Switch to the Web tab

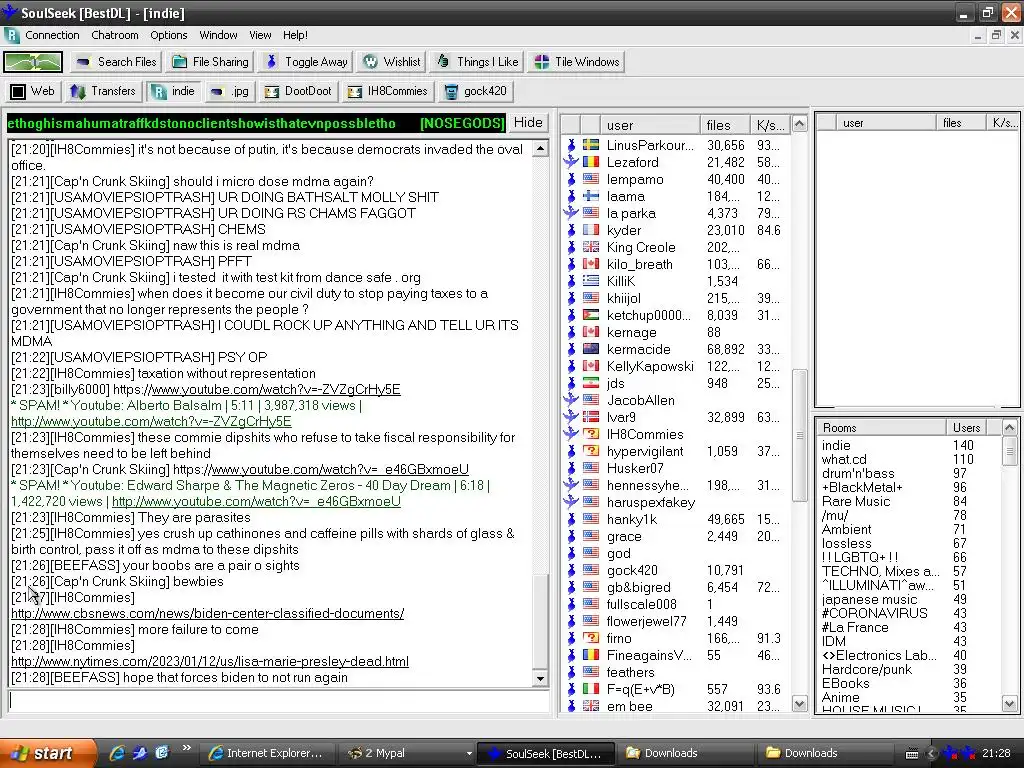click(x=33, y=91)
